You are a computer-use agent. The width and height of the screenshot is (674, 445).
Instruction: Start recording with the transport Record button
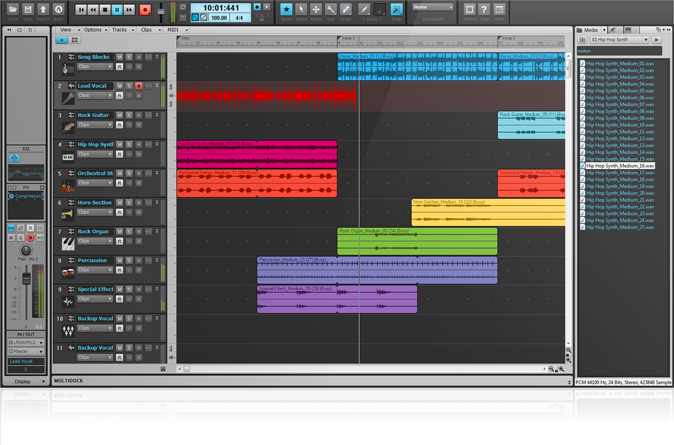[x=145, y=10]
